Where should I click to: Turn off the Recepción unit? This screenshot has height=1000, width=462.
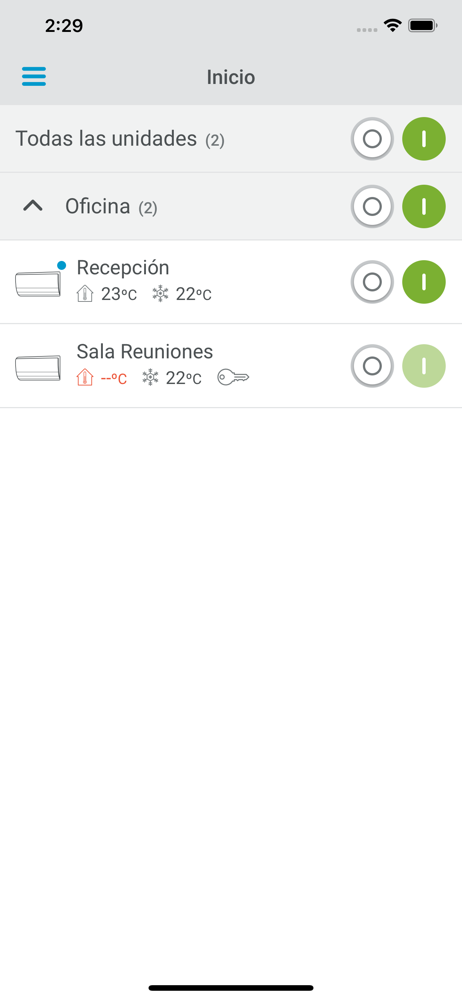click(x=372, y=282)
